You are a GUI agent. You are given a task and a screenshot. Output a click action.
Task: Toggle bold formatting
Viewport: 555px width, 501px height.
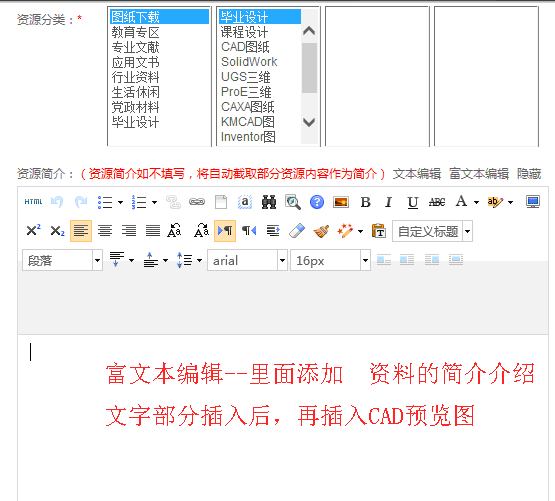coord(365,202)
